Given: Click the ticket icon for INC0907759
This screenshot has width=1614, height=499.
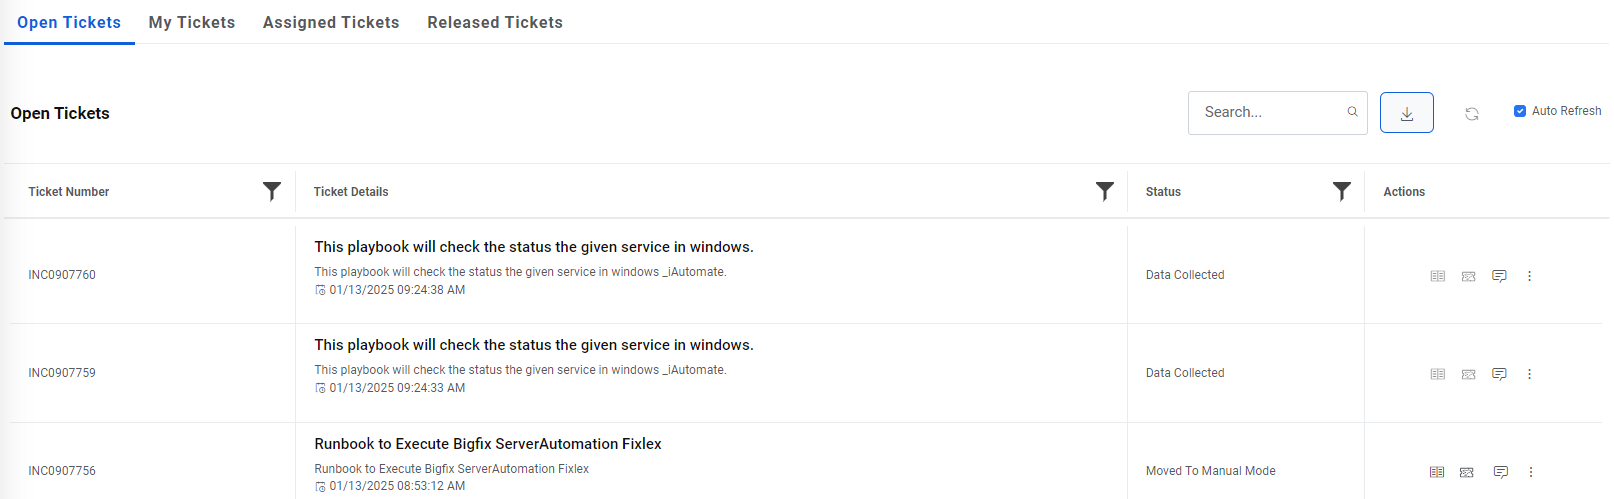Looking at the screenshot, I should point(1468,374).
